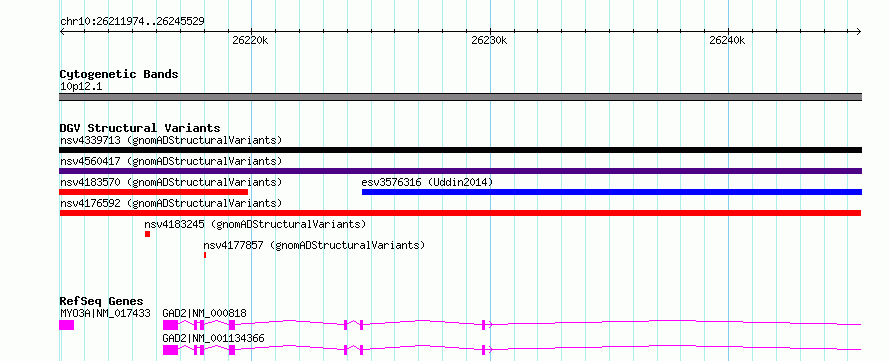Viewport: 890px width, 361px height.
Task: Select the first large exon of GAD2 NM_001134366
Action: (x=170, y=350)
